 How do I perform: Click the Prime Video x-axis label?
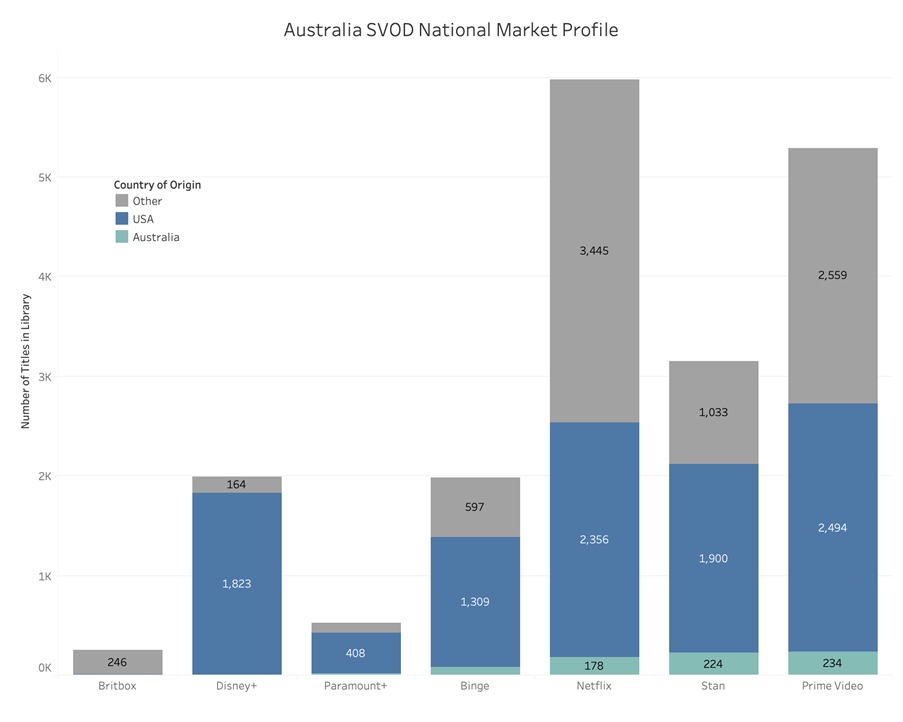(833, 686)
